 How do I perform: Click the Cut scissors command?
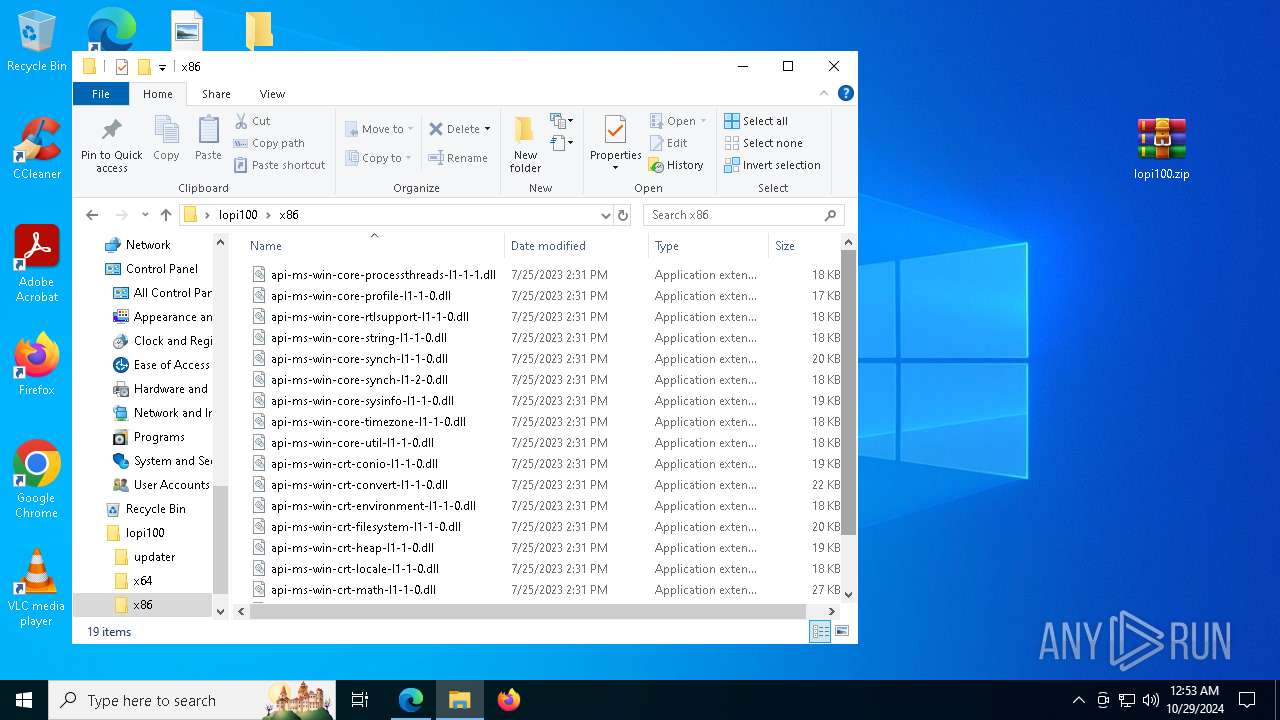pos(252,121)
